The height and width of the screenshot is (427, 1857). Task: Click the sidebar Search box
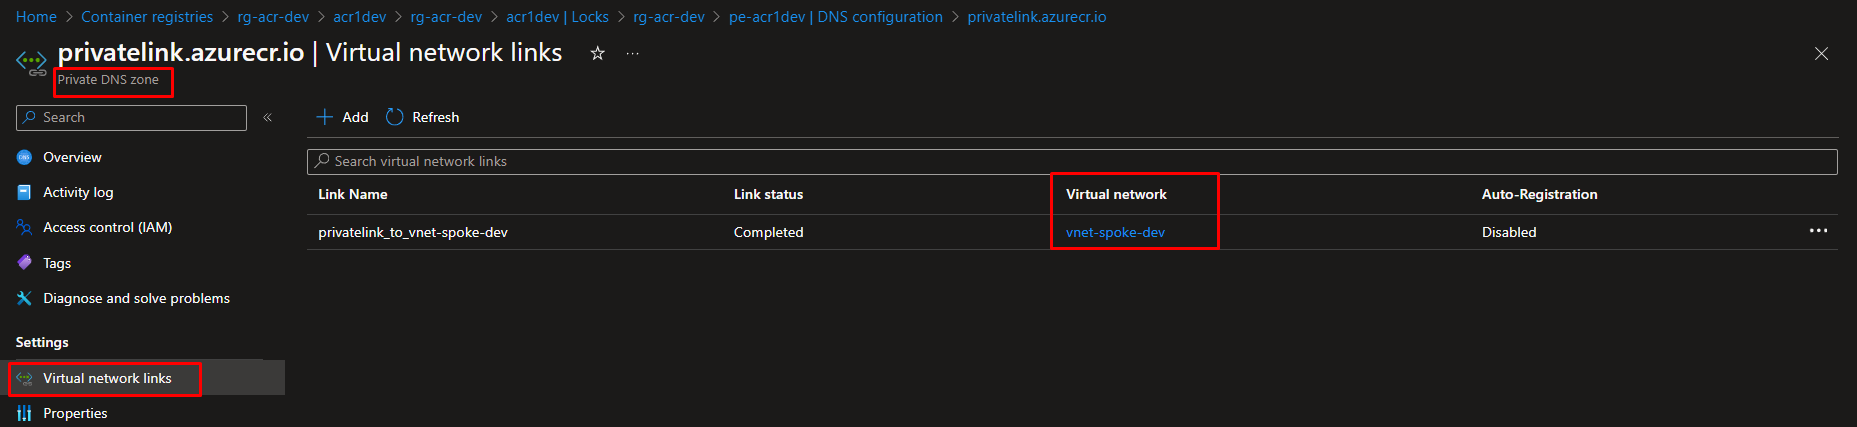131,117
